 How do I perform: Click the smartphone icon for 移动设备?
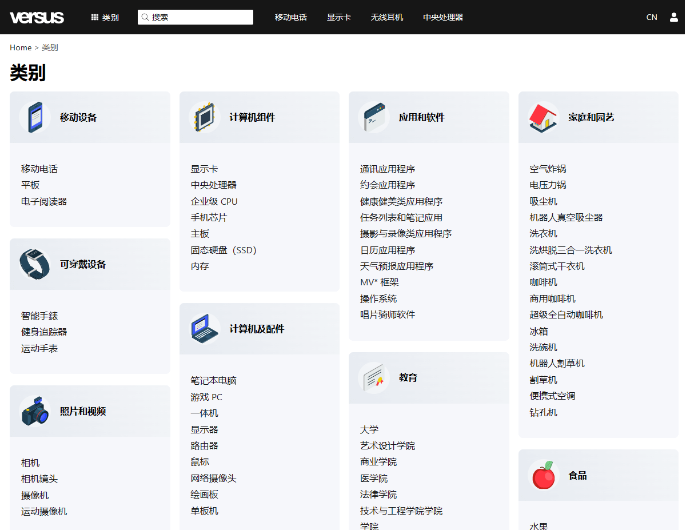pyautogui.click(x=35, y=117)
